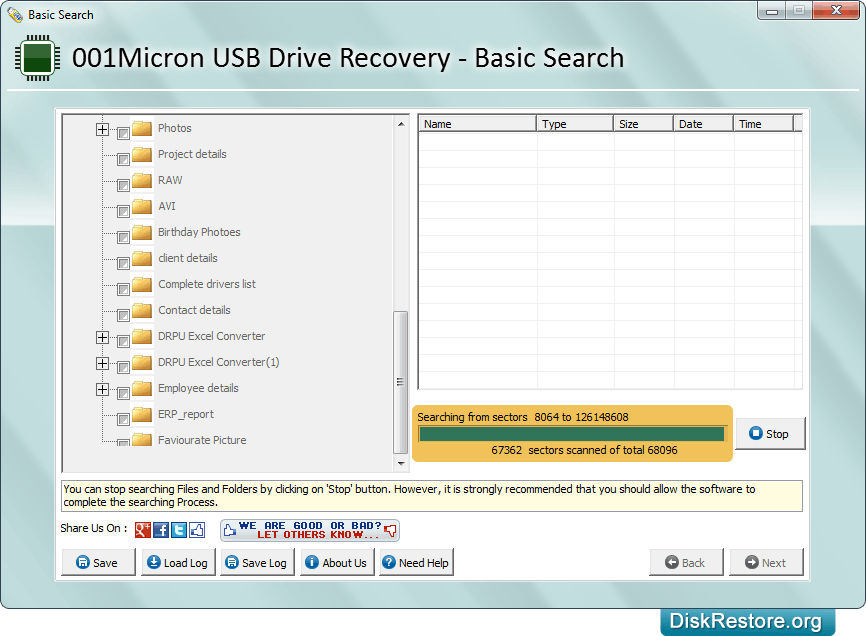This screenshot has height=636, width=866.
Task: Click the Save button
Action: pyautogui.click(x=98, y=563)
